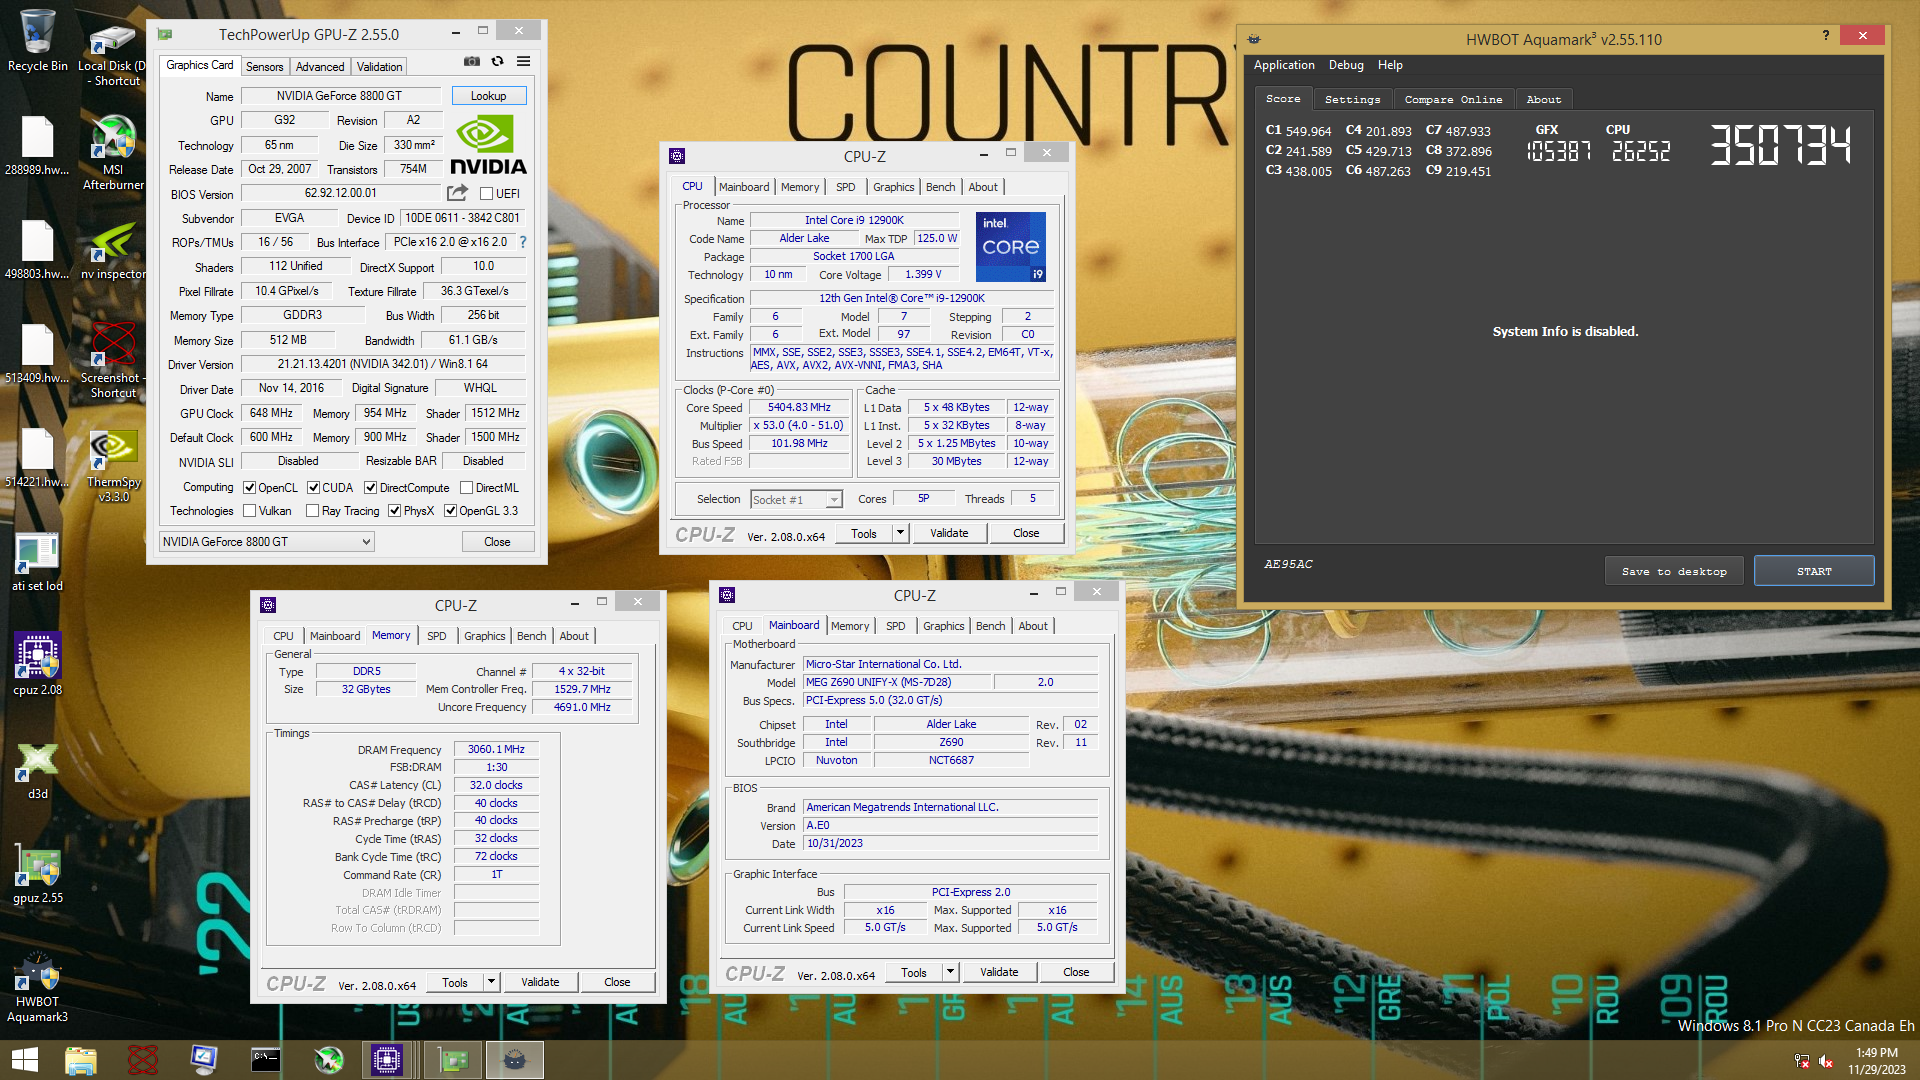Open Graphics tab in CPU-Z Mainboard window
Screen dimensions: 1920x1080
pyautogui.click(x=943, y=626)
